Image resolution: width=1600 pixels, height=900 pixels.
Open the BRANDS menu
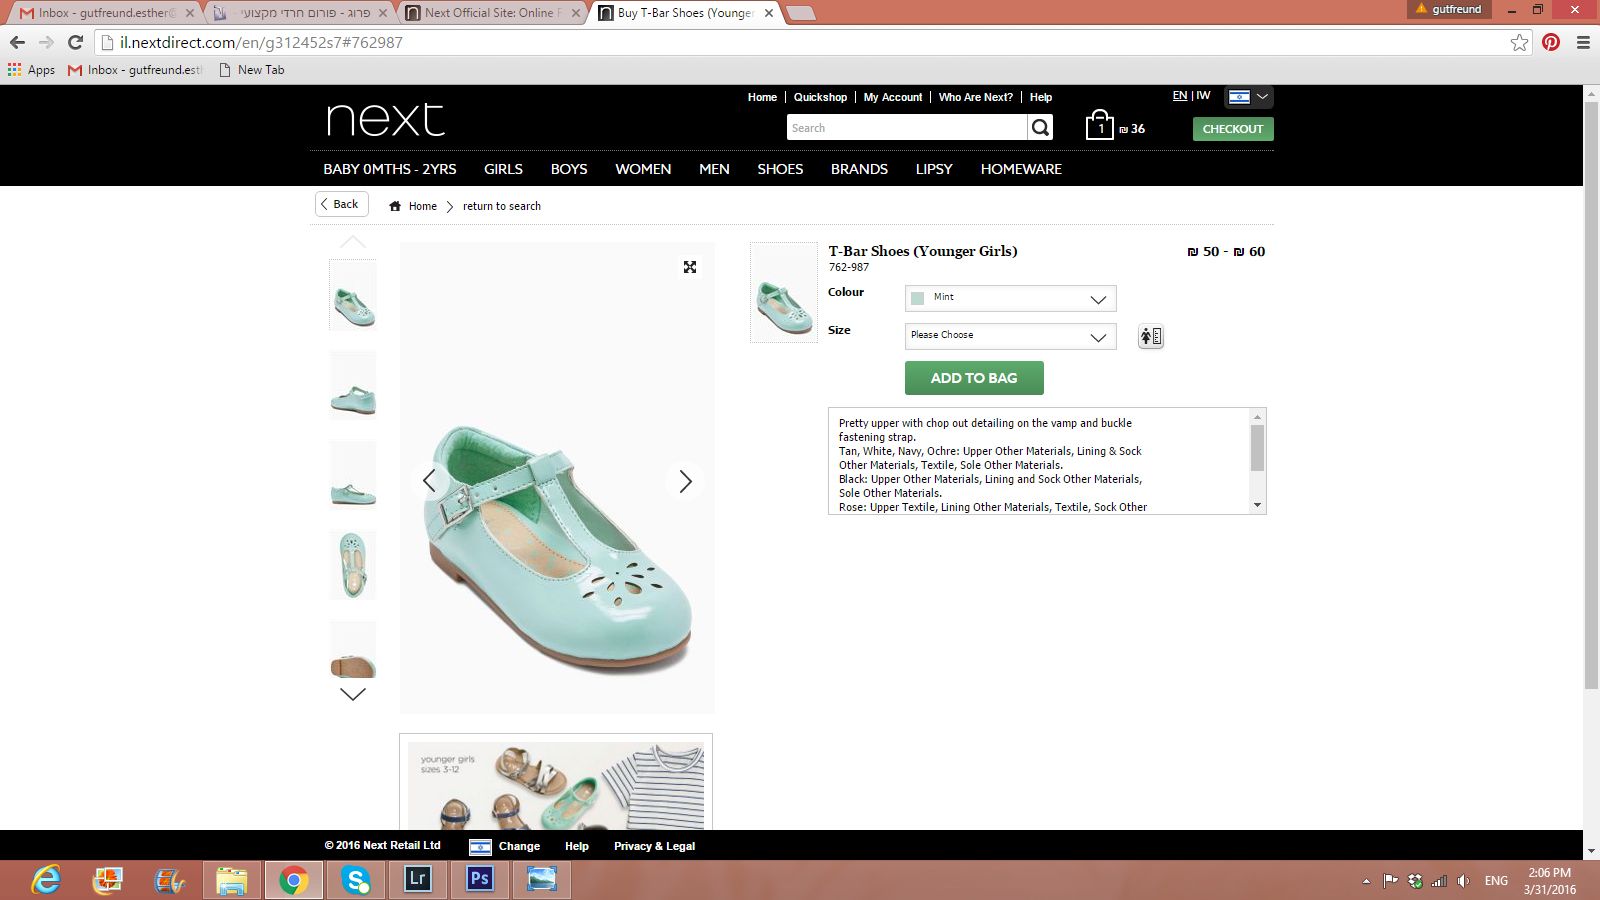[x=859, y=169]
